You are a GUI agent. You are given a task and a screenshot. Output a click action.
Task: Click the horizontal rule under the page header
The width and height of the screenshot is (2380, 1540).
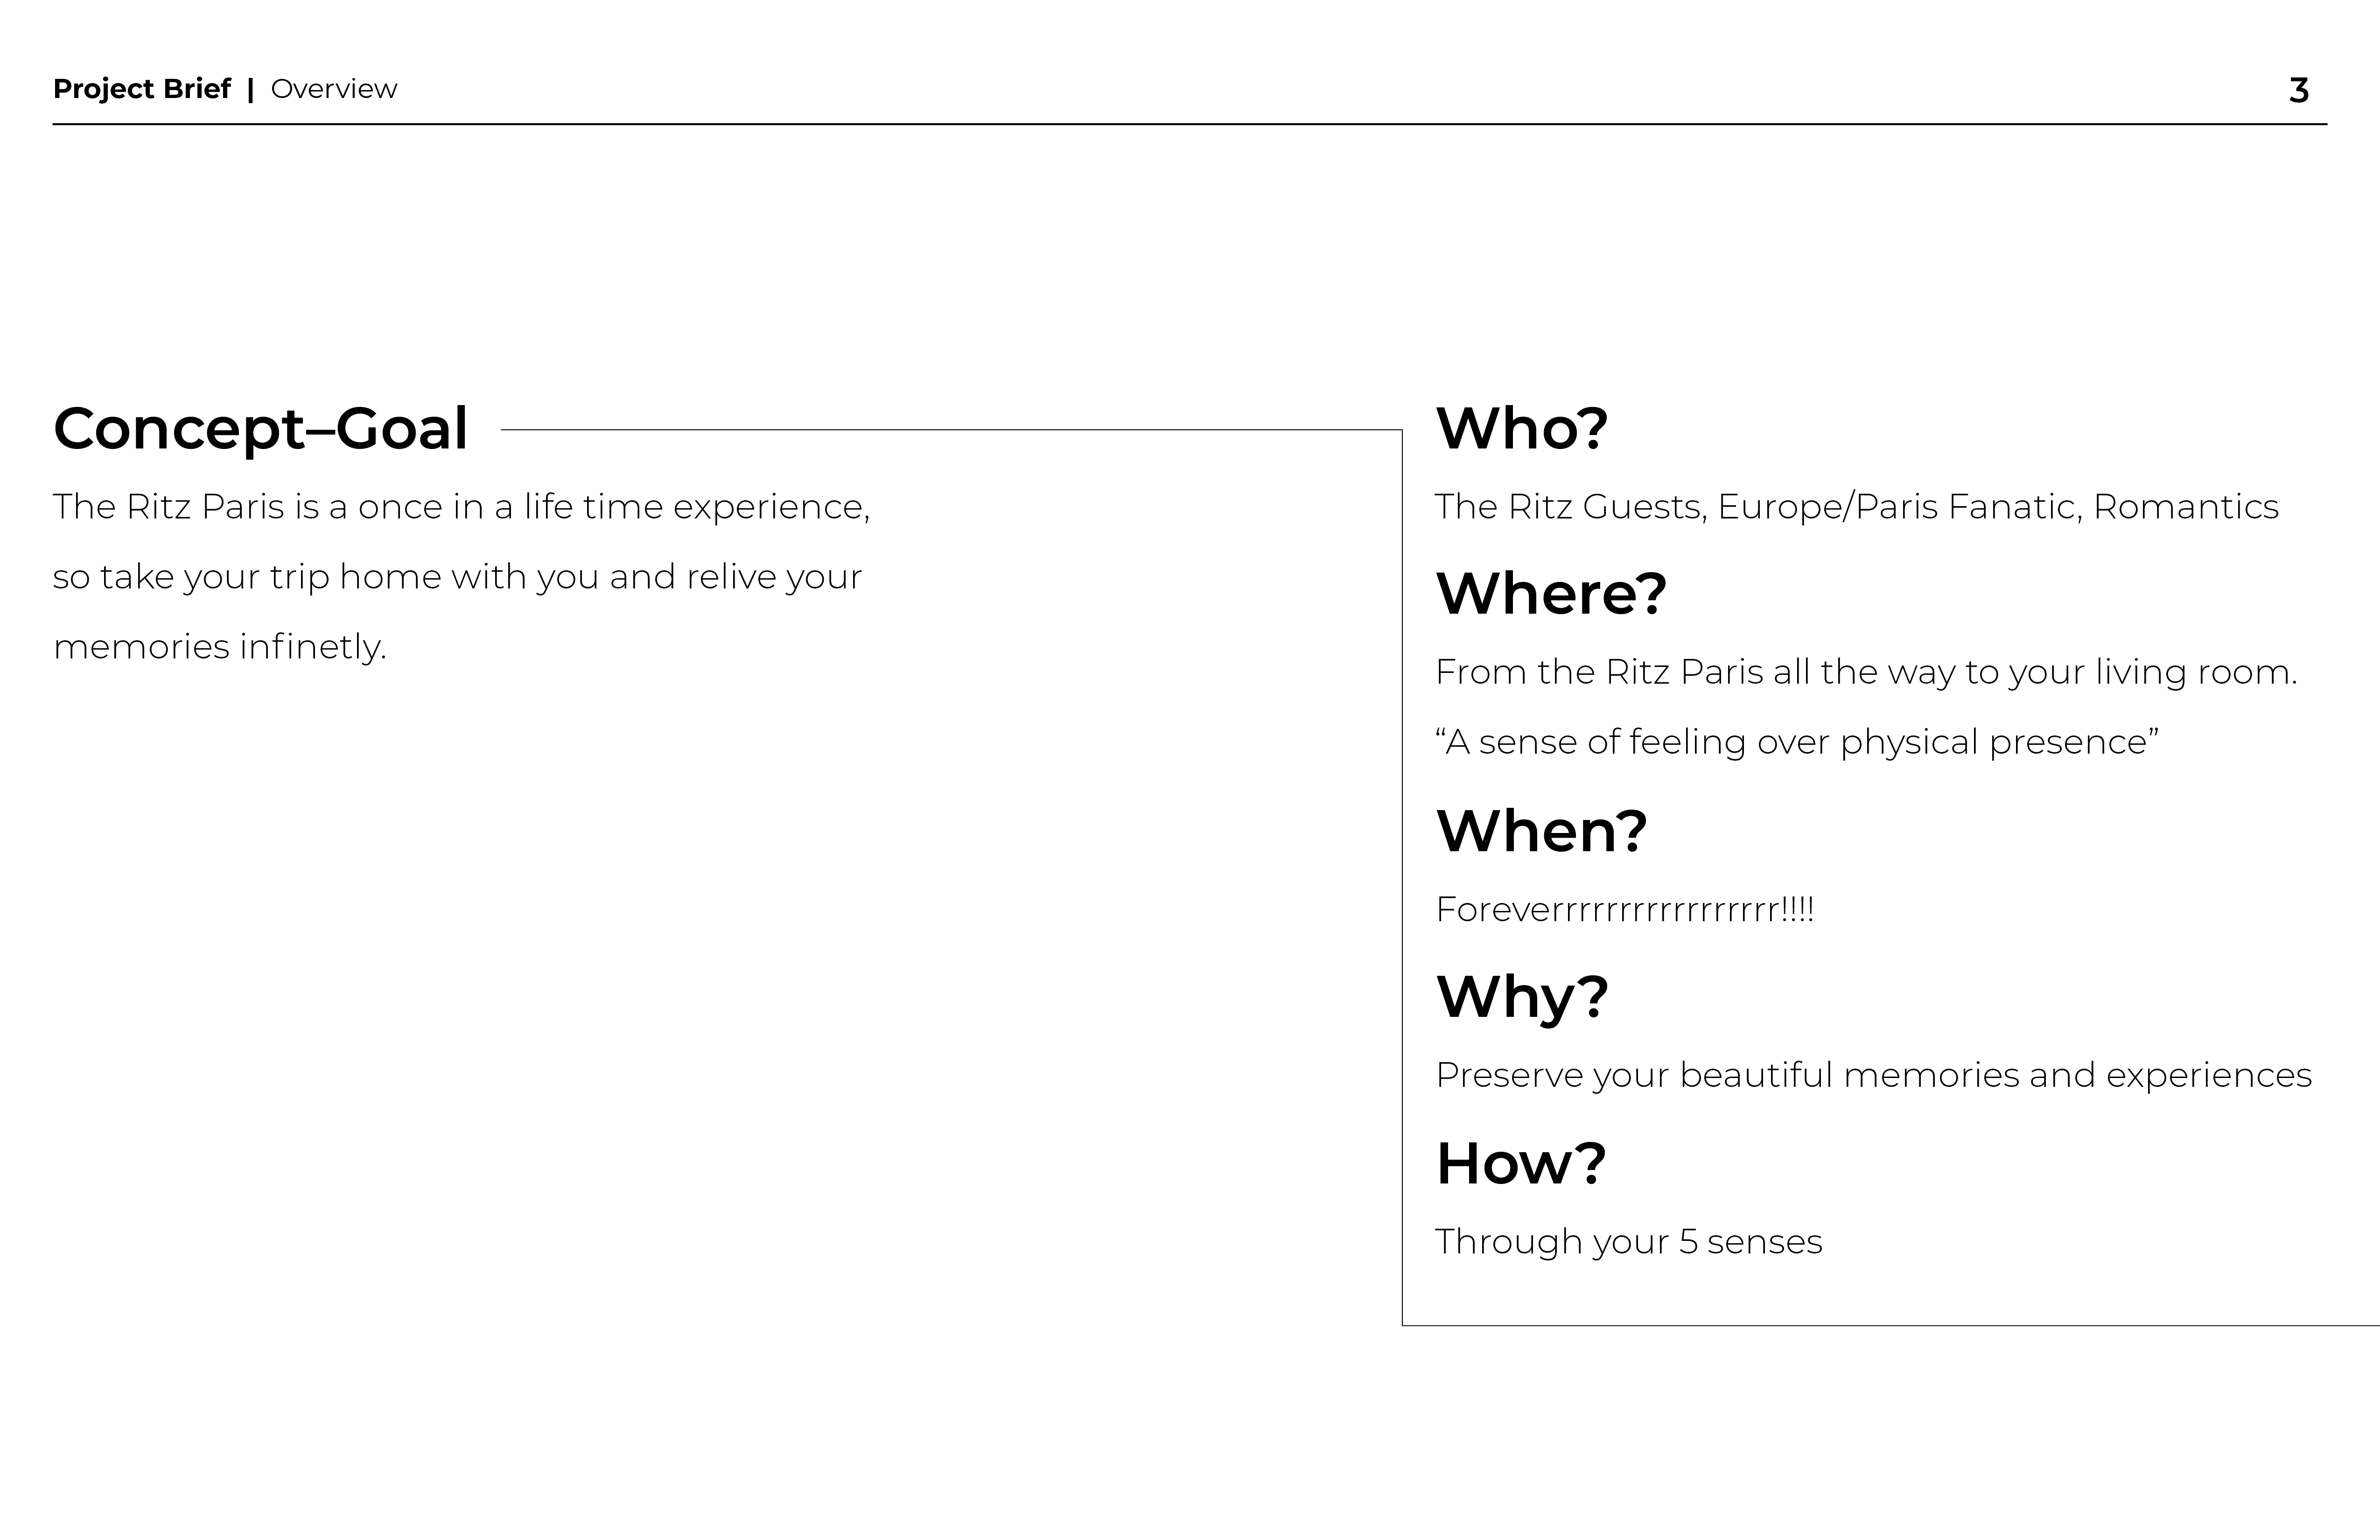(x=1190, y=124)
